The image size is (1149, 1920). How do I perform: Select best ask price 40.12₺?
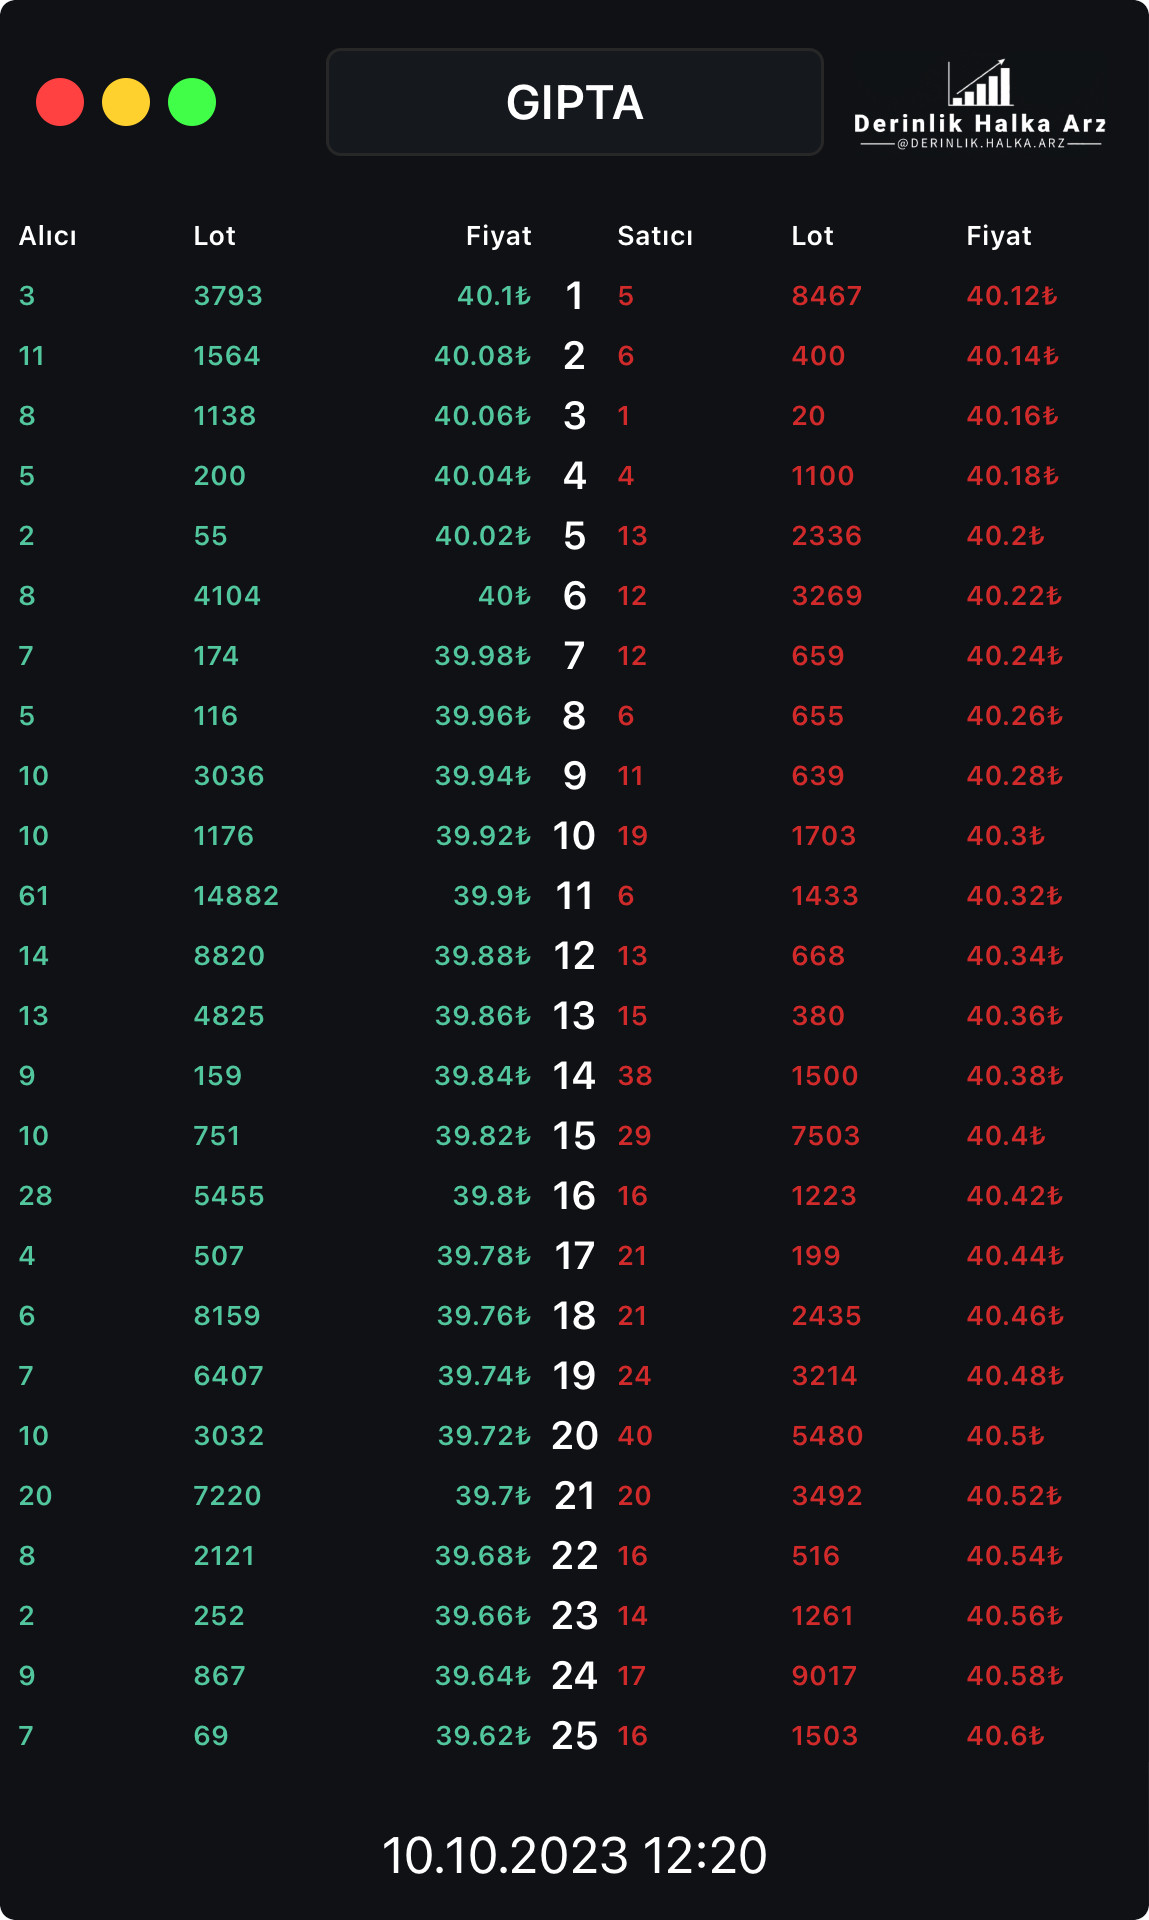tap(1012, 296)
